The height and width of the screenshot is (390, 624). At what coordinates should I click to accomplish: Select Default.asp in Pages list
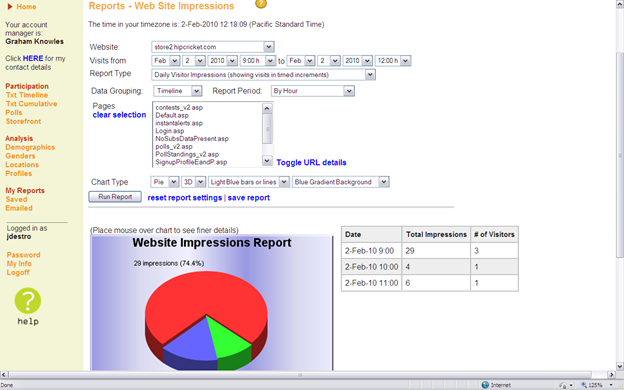pyautogui.click(x=172, y=115)
